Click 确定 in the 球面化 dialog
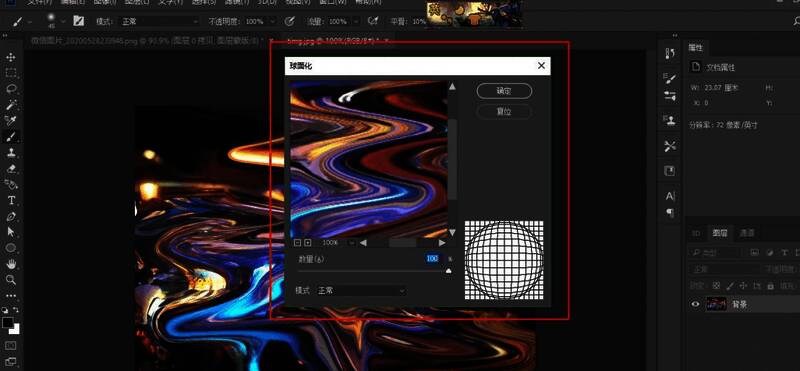 [504, 91]
